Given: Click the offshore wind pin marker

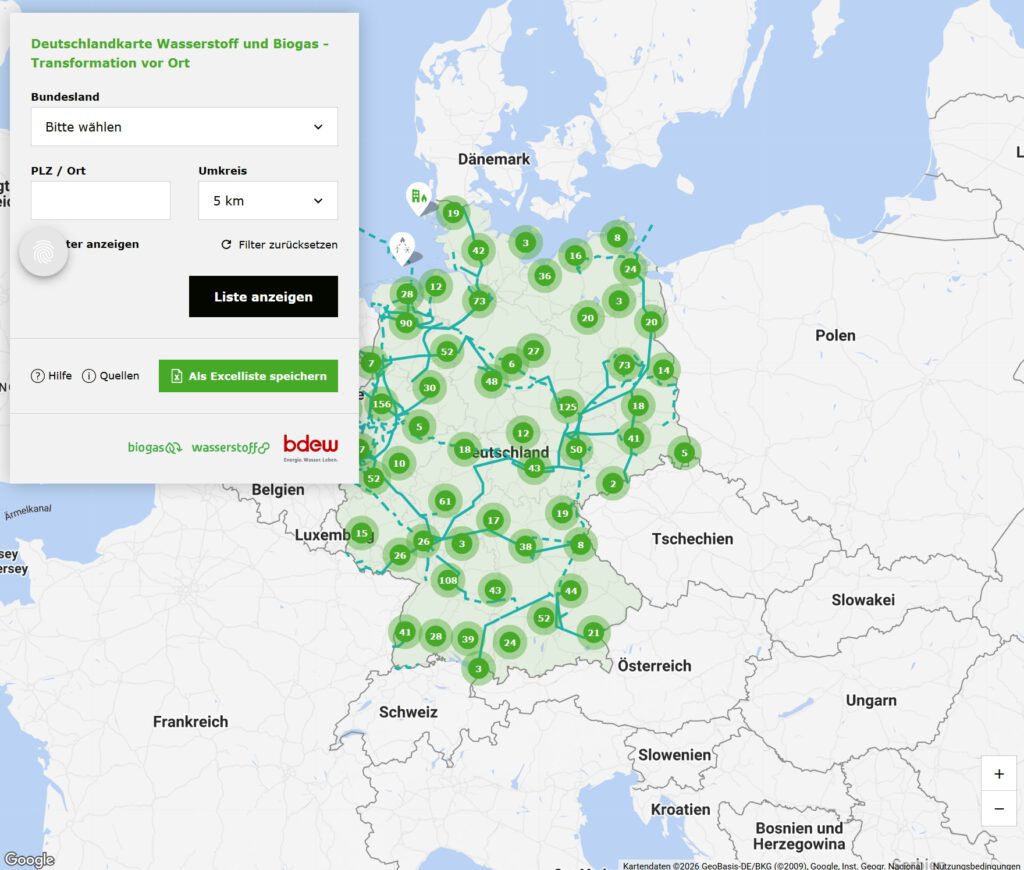Looking at the screenshot, I should [x=402, y=246].
